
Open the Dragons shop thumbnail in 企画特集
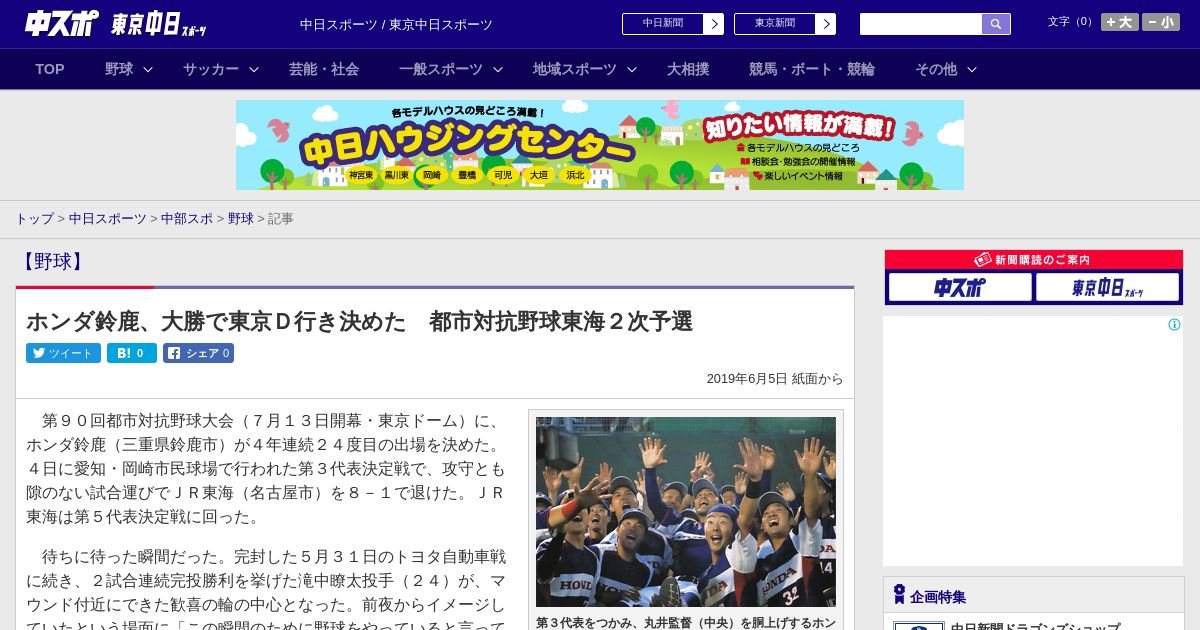pos(919,626)
